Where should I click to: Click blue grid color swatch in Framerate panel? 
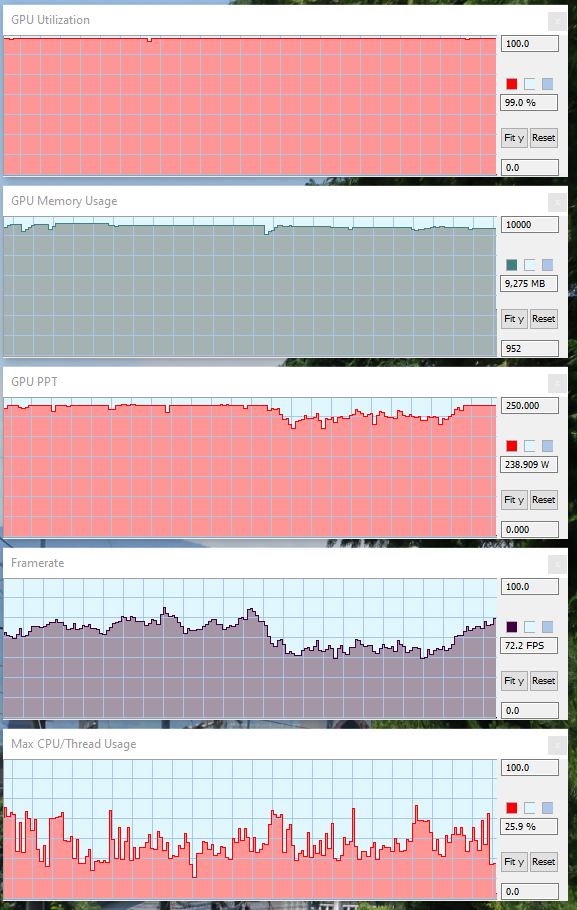click(x=547, y=627)
